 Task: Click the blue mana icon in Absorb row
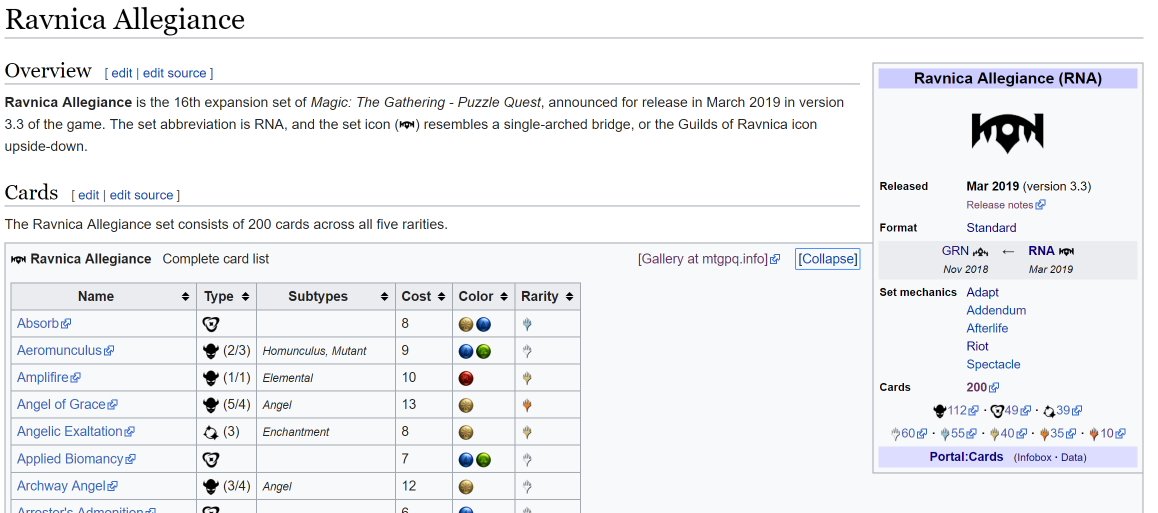click(483, 323)
